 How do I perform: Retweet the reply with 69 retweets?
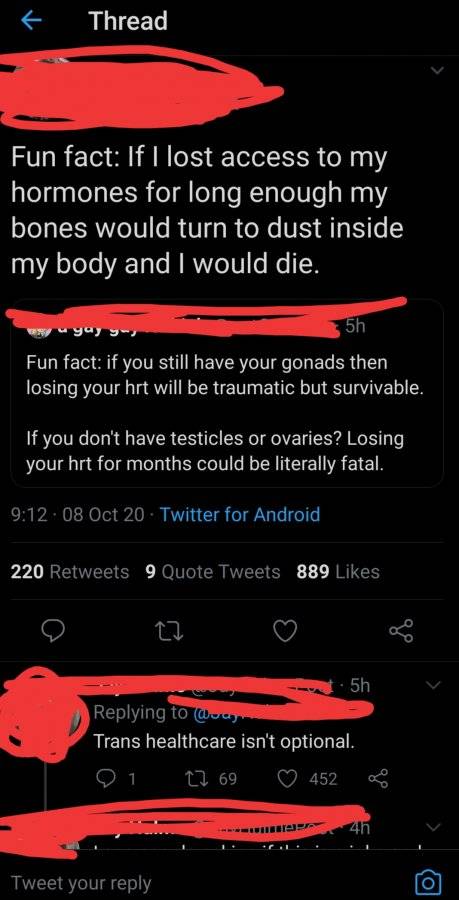pos(210,779)
